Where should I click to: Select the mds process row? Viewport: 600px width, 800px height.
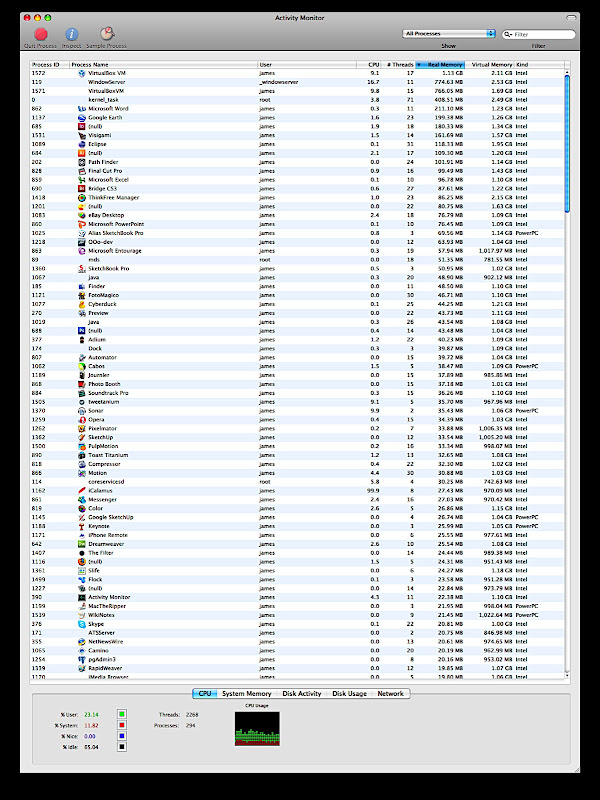click(297, 260)
